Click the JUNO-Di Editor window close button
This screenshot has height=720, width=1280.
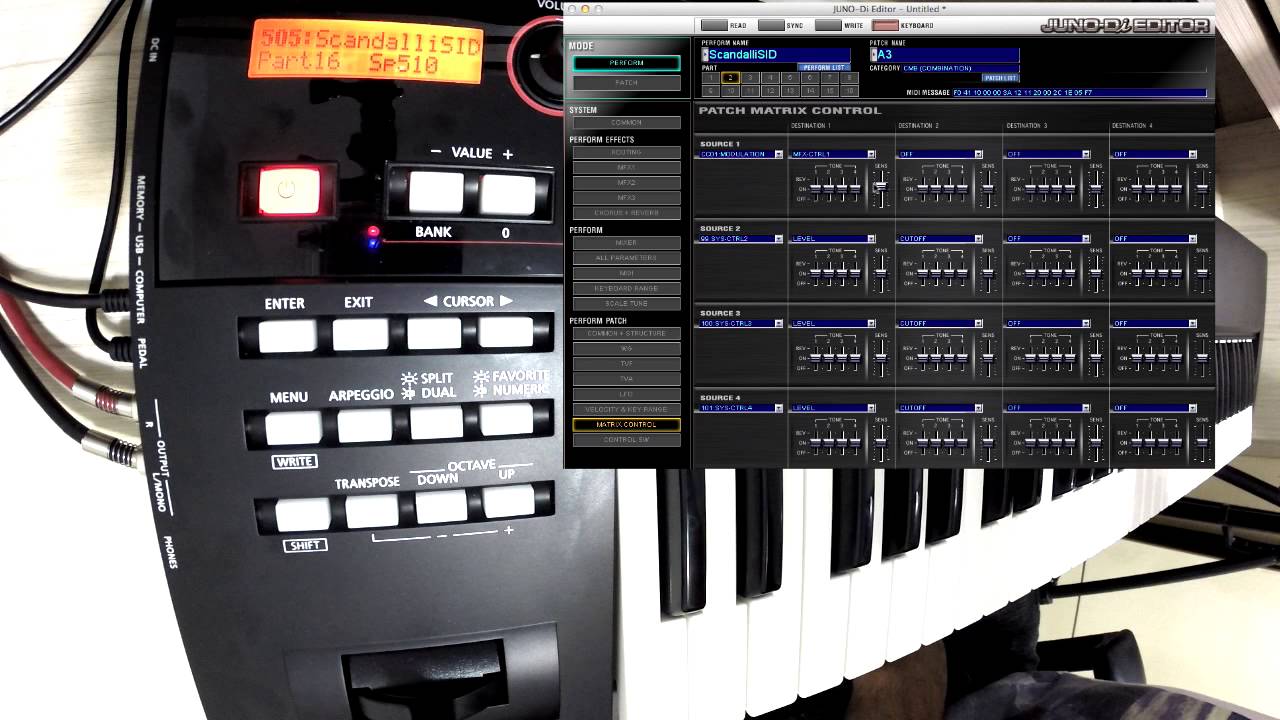[572, 9]
